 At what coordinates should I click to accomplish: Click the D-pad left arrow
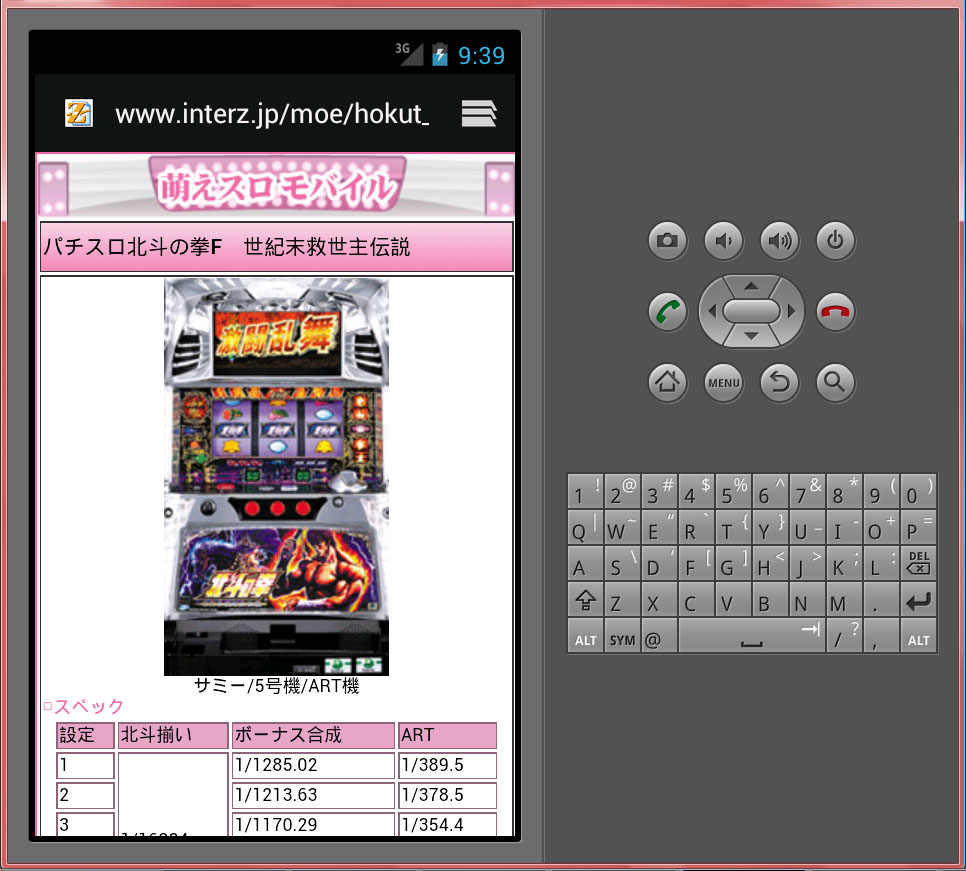[712, 311]
